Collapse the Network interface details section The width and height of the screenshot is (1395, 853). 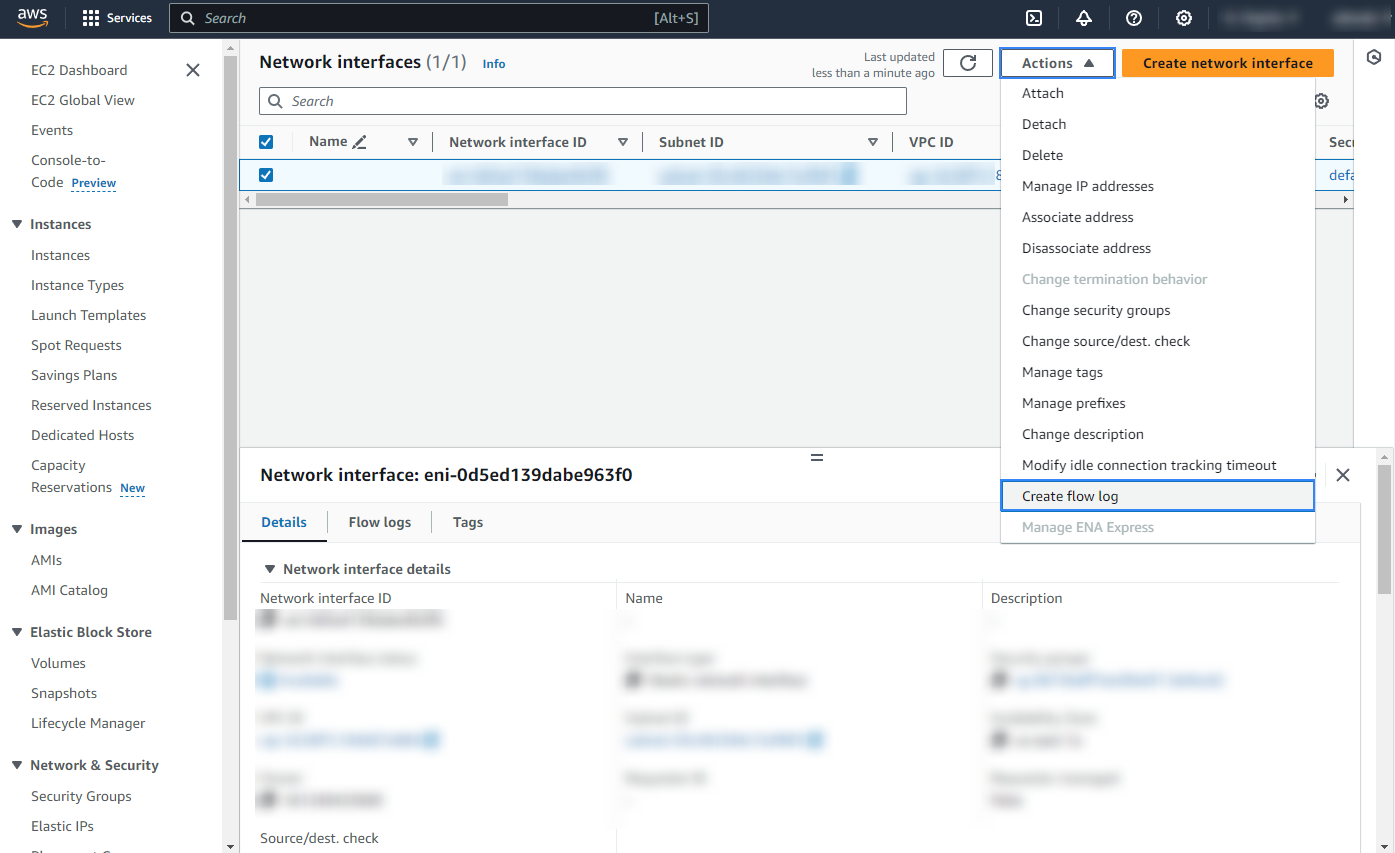click(x=269, y=569)
